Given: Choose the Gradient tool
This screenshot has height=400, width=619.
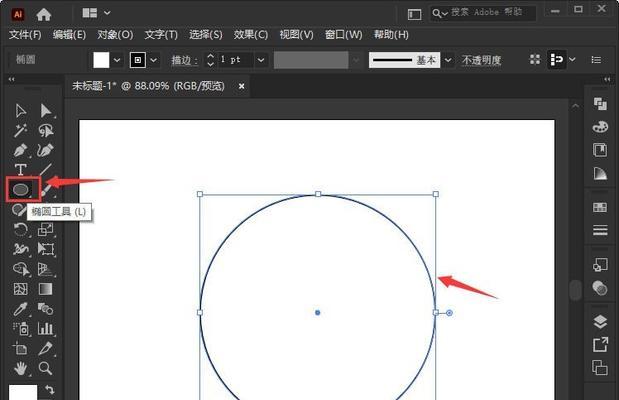Looking at the screenshot, I should pyautogui.click(x=46, y=289).
